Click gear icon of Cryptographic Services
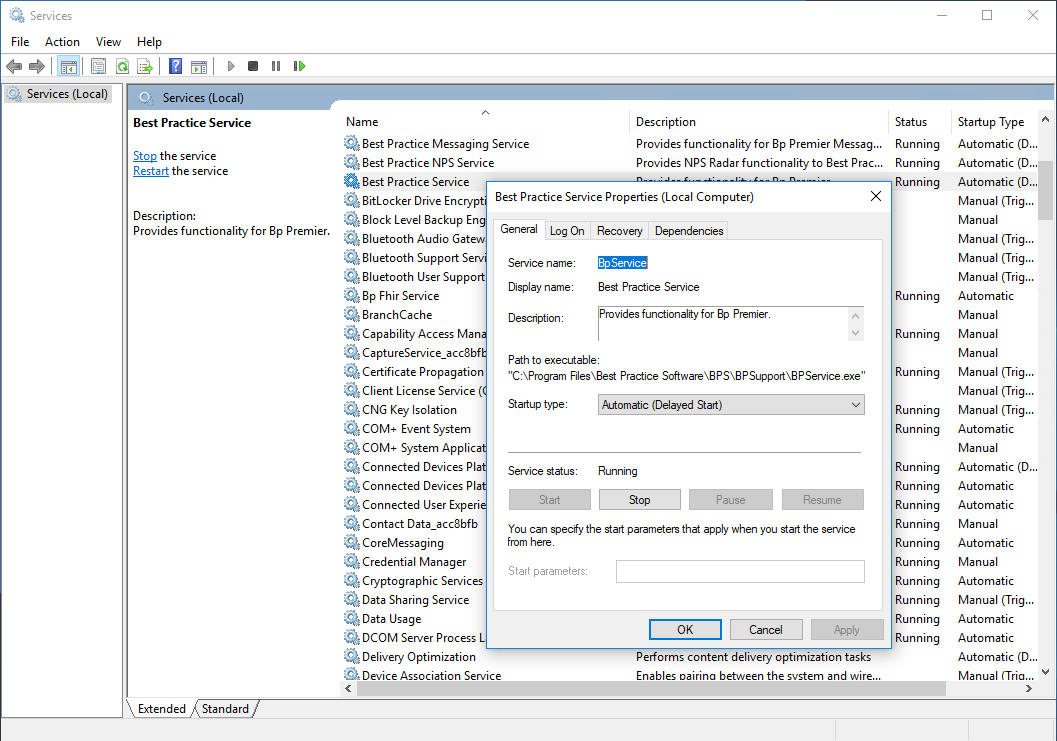This screenshot has width=1057, height=741. pyautogui.click(x=351, y=580)
